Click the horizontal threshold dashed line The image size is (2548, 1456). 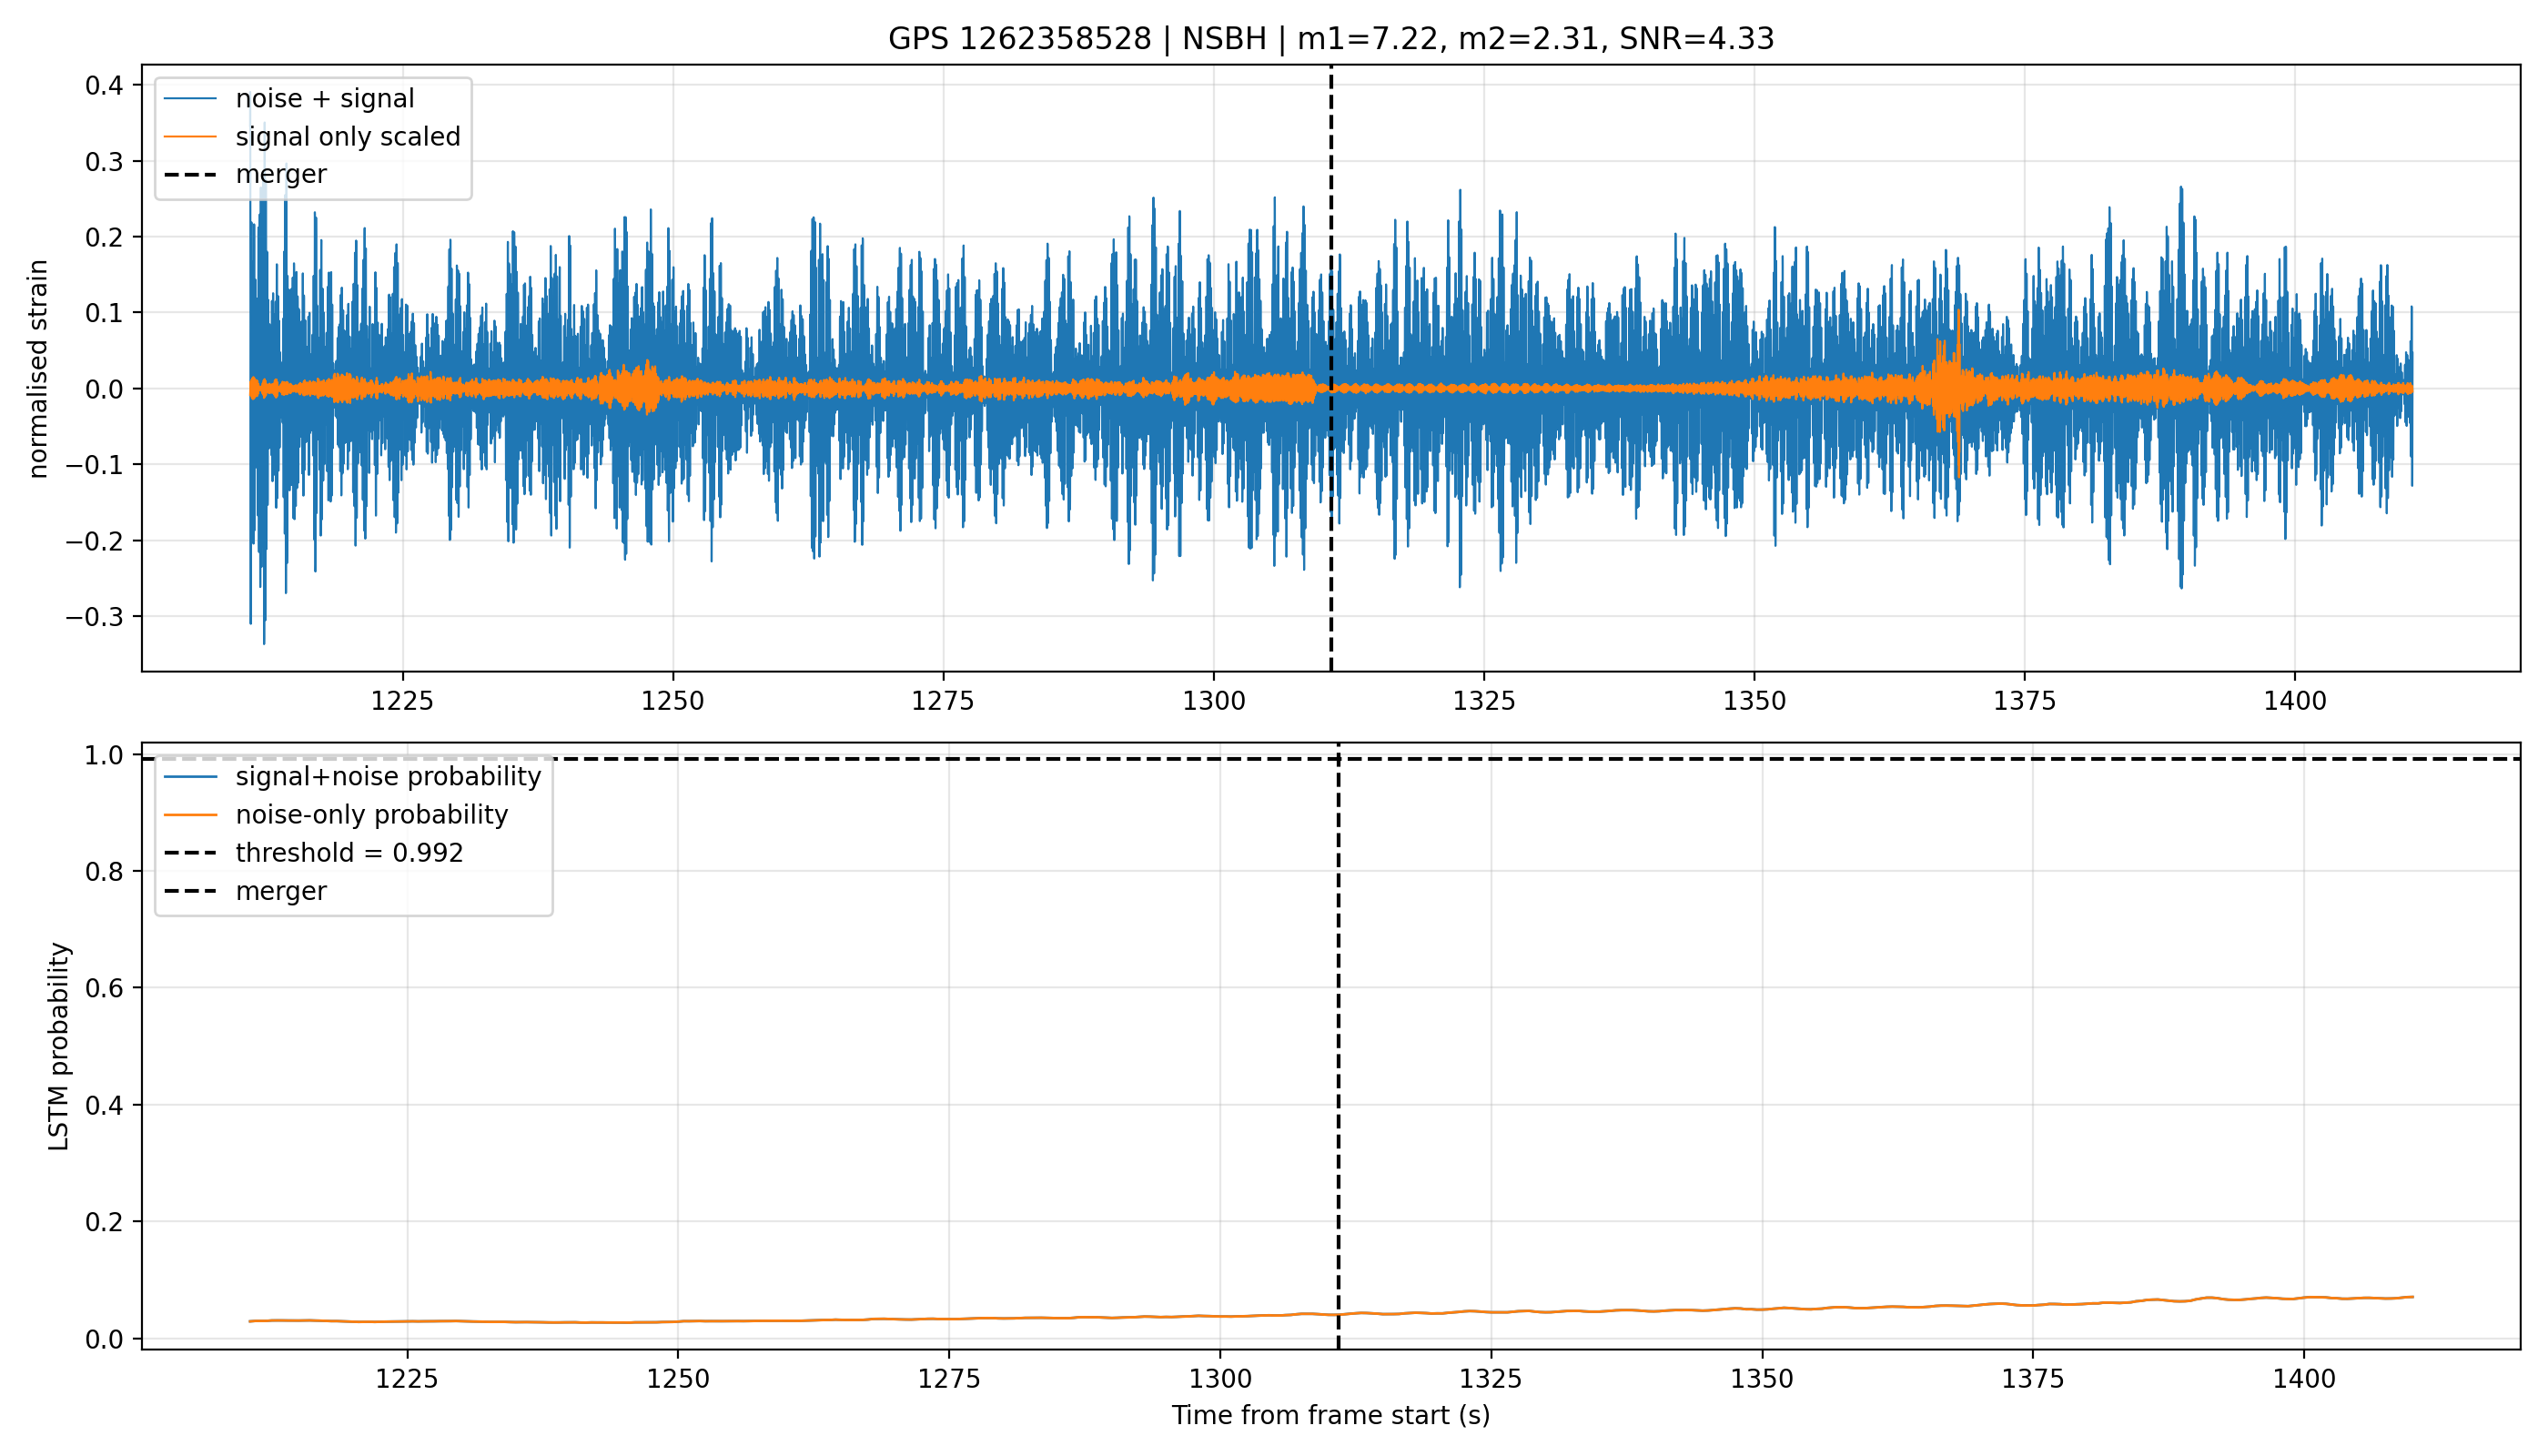pos(1331,759)
